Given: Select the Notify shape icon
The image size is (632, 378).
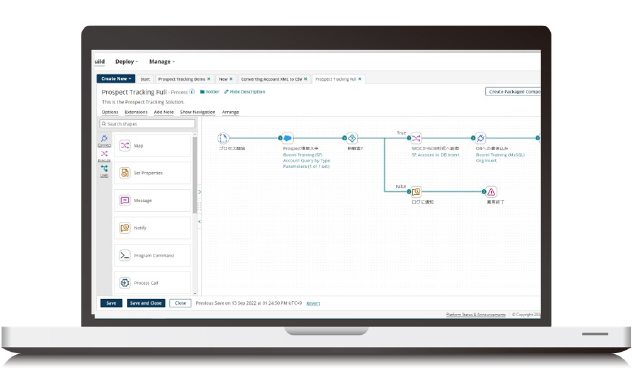Looking at the screenshot, I should pyautogui.click(x=125, y=228).
